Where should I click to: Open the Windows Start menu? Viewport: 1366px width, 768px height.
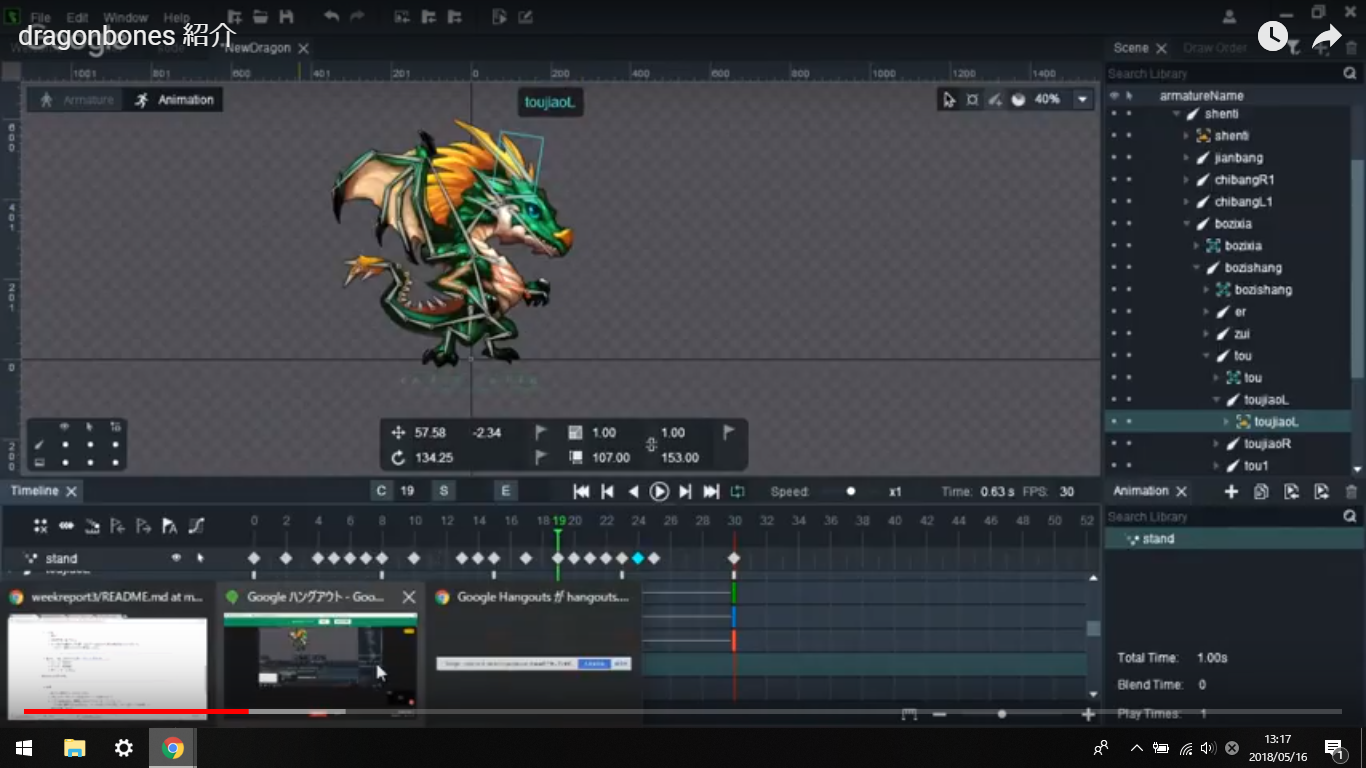24,748
